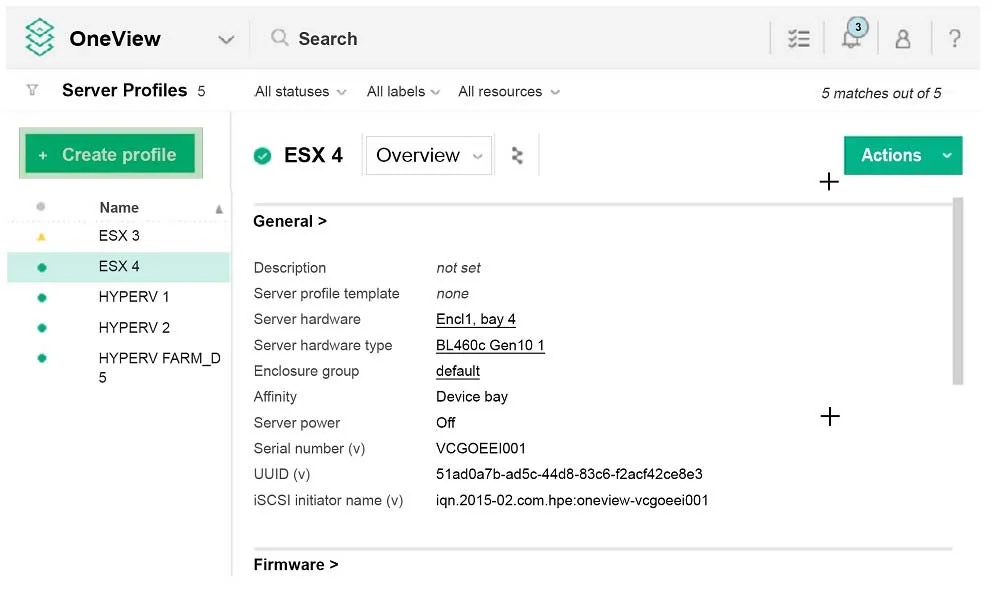Select the ESX 3 profile row
The height and width of the screenshot is (591, 1000).
[x=119, y=236]
